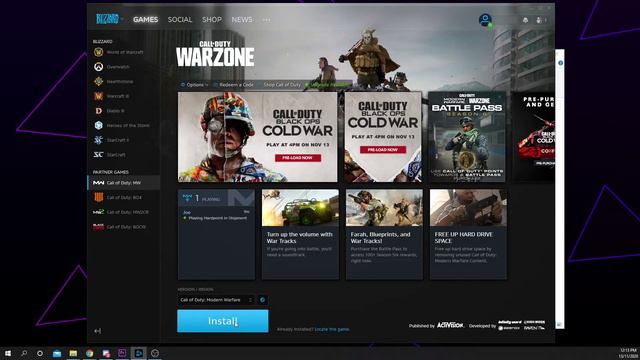Click Redeem a Code link
This screenshot has width=640, height=360.
tap(234, 85)
